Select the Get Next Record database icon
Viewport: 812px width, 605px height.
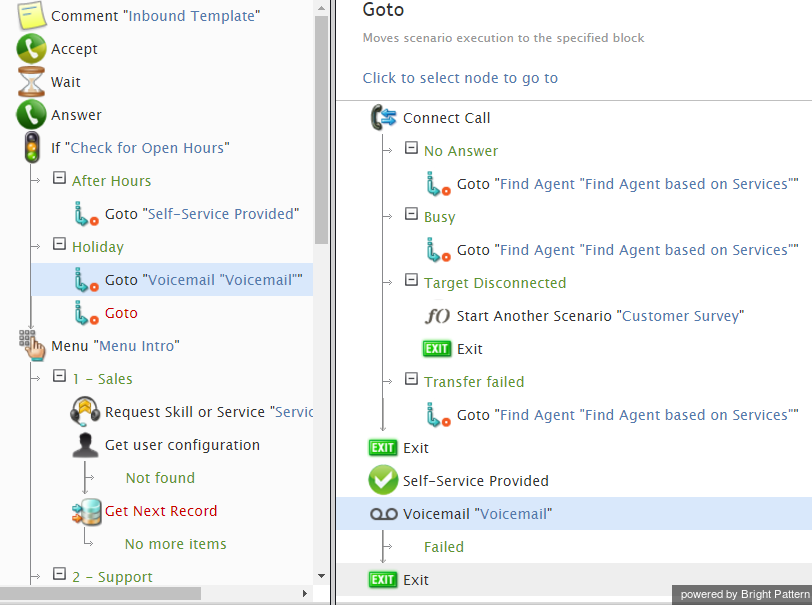pos(86,512)
